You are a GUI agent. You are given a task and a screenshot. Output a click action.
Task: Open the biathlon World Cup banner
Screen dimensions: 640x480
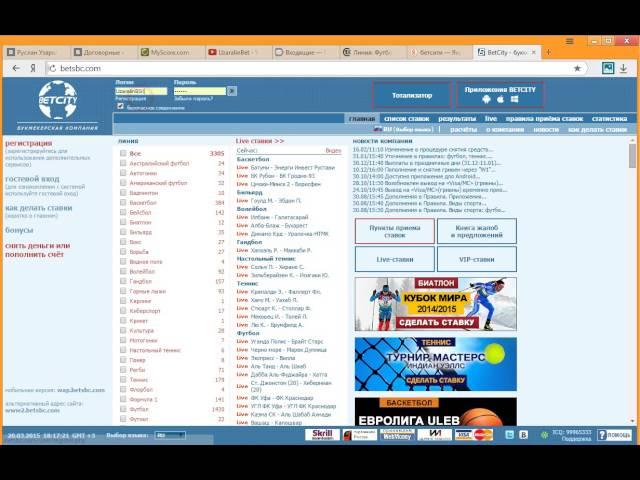tap(436, 304)
